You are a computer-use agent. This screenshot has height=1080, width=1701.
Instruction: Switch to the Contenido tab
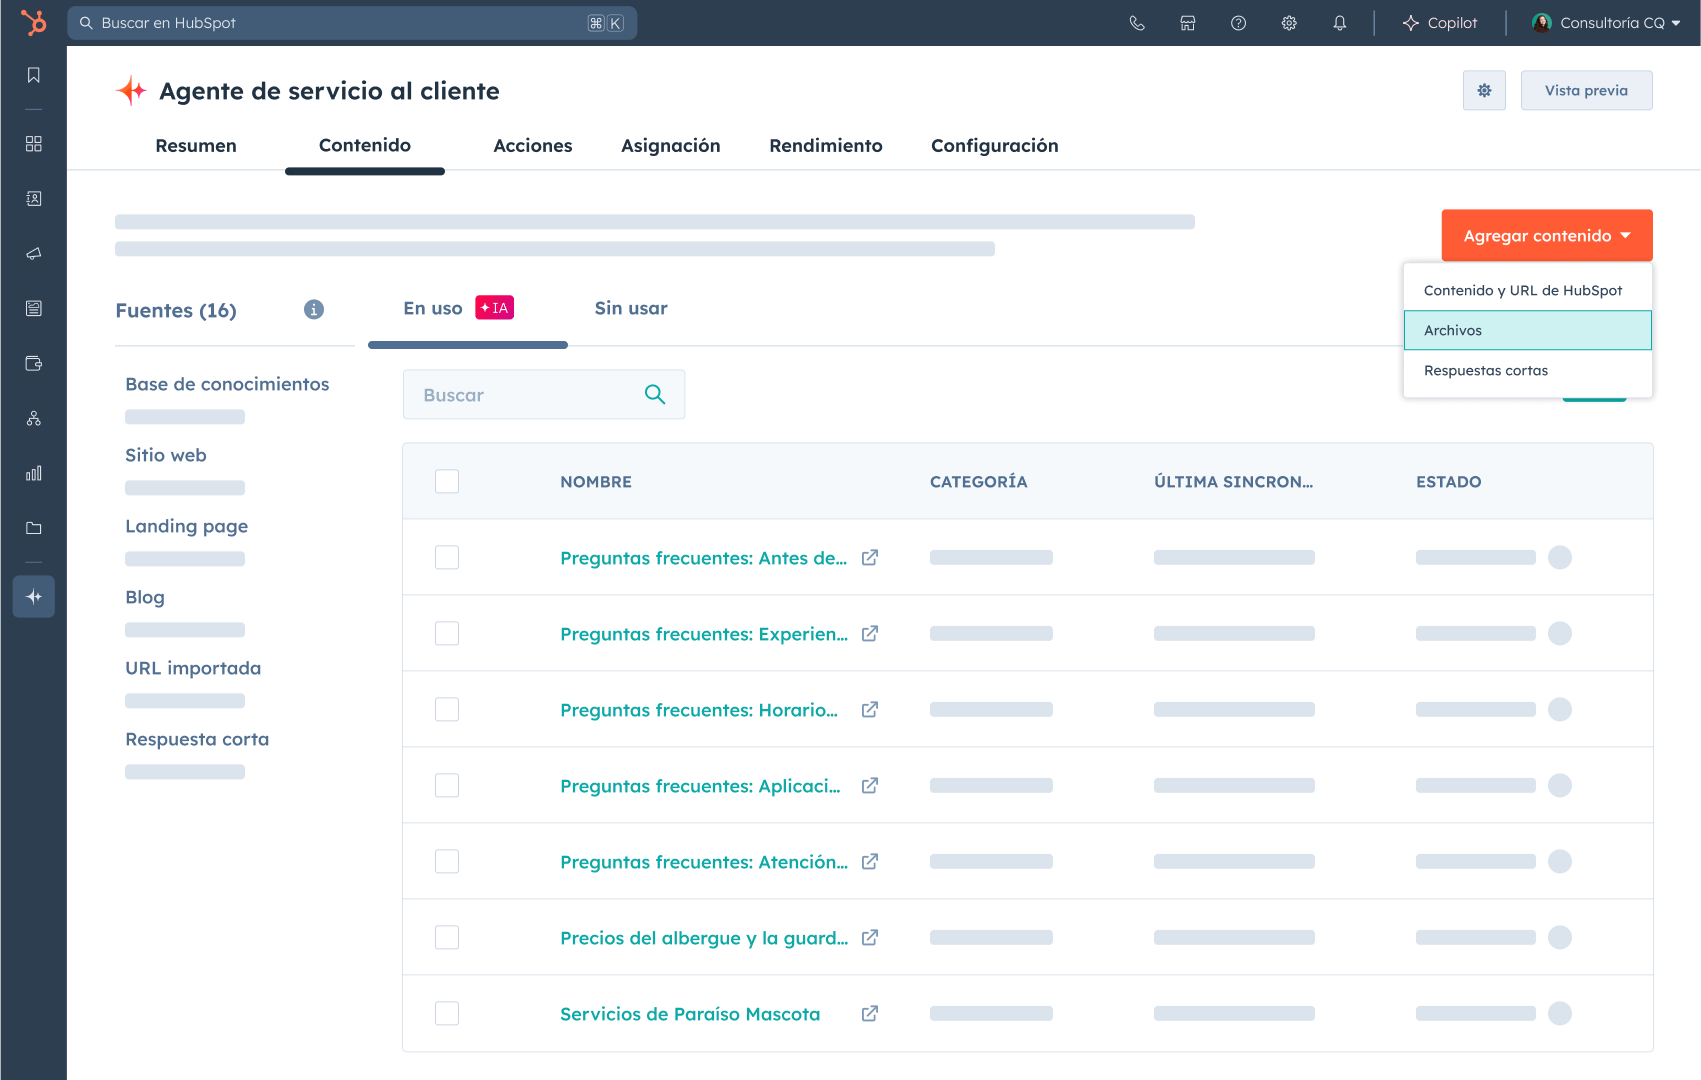[365, 146]
